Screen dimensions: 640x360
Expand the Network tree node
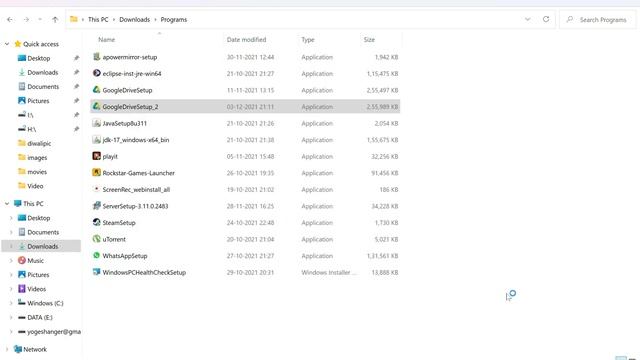click(7, 349)
